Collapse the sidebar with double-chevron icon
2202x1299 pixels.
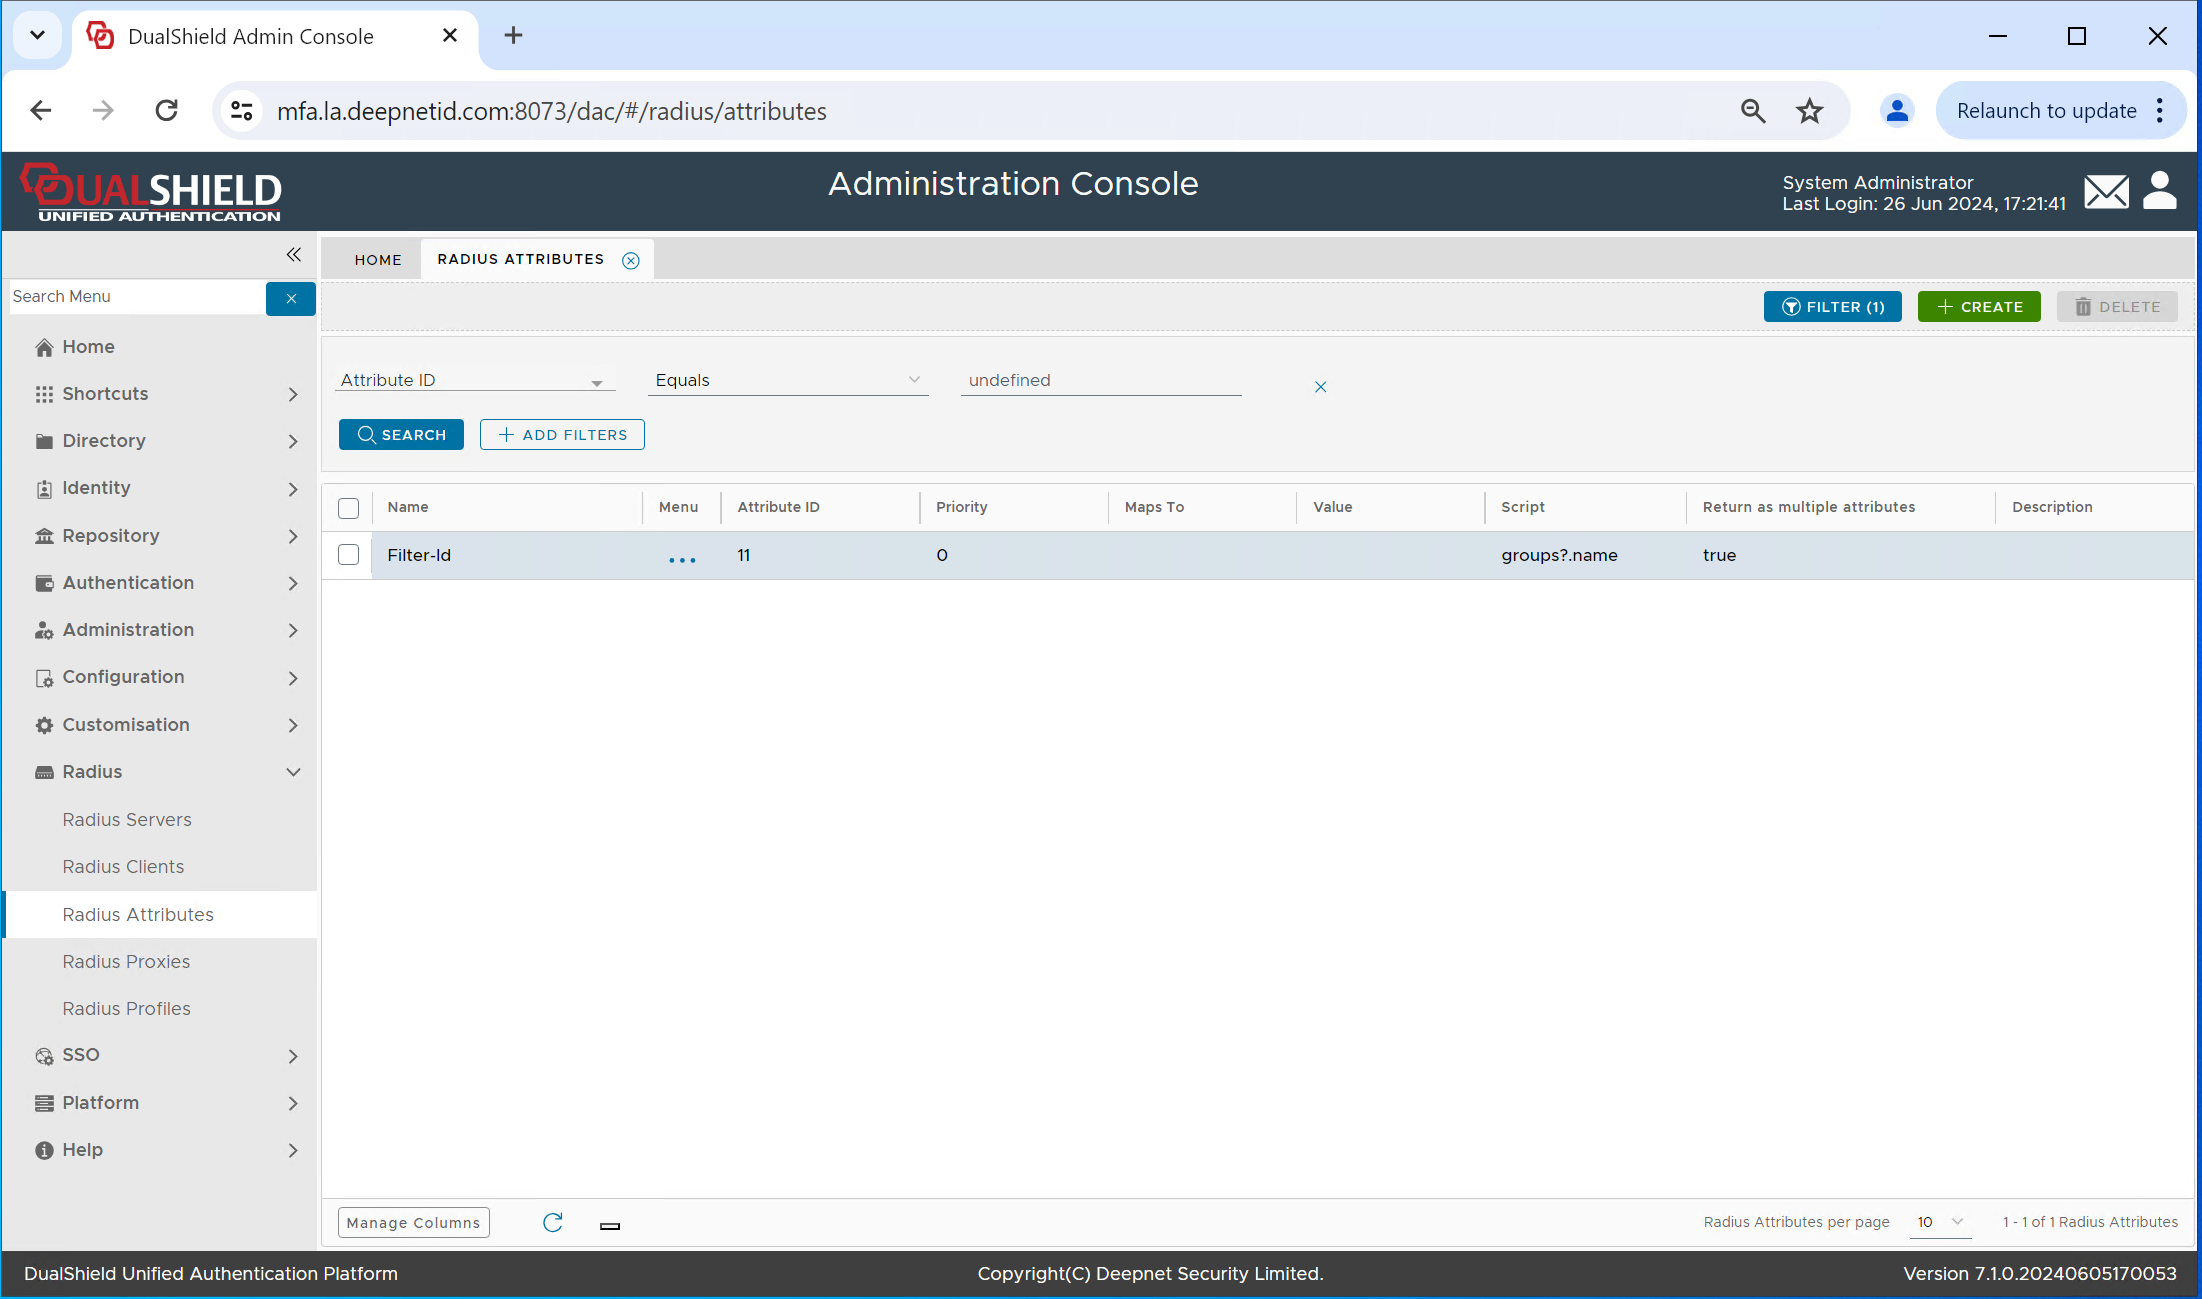293,254
